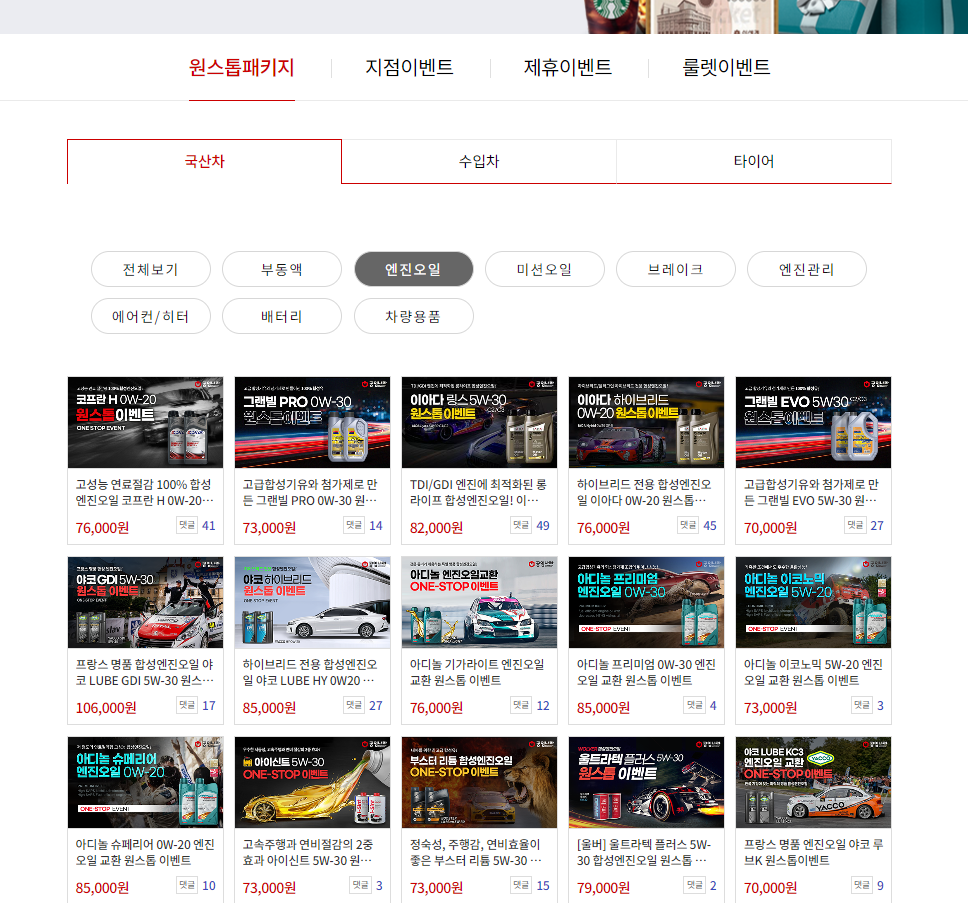Image resolution: width=968 pixels, height=903 pixels.
Task: Open 아디놀 프리미엄 0W-30 thumbnail
Action: pos(646,602)
